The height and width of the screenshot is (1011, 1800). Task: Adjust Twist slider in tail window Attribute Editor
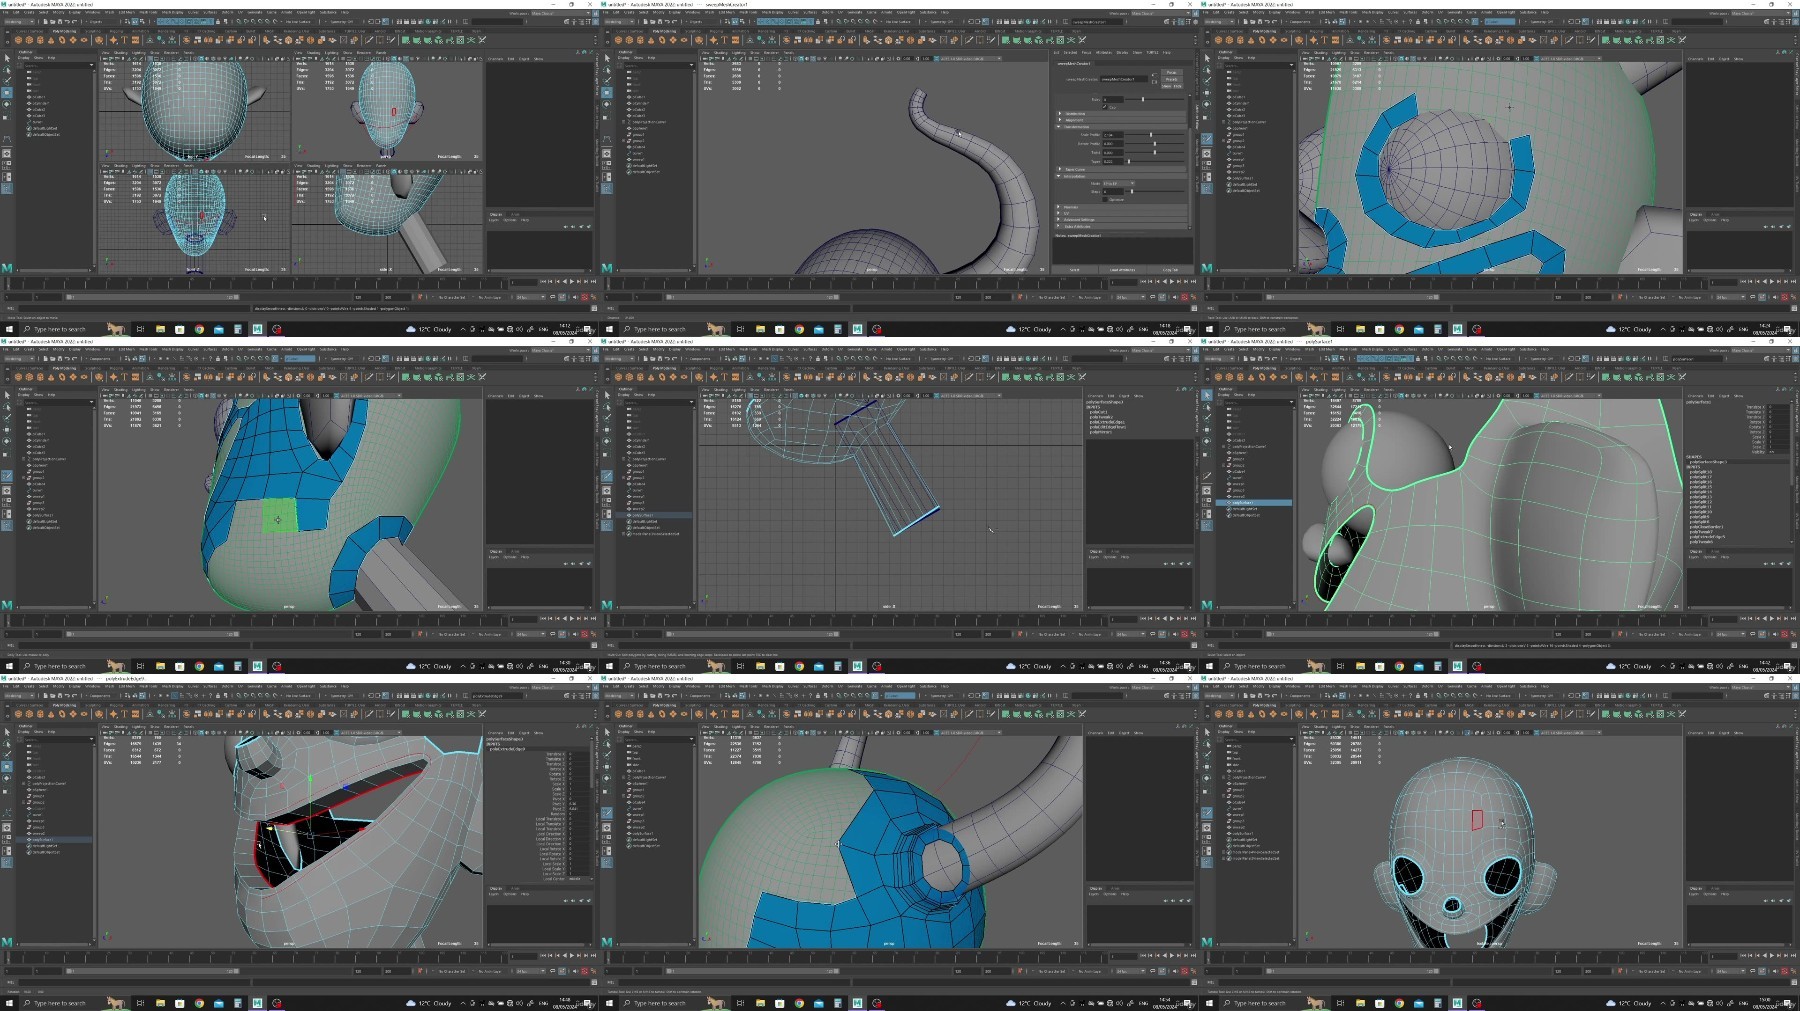point(1155,152)
